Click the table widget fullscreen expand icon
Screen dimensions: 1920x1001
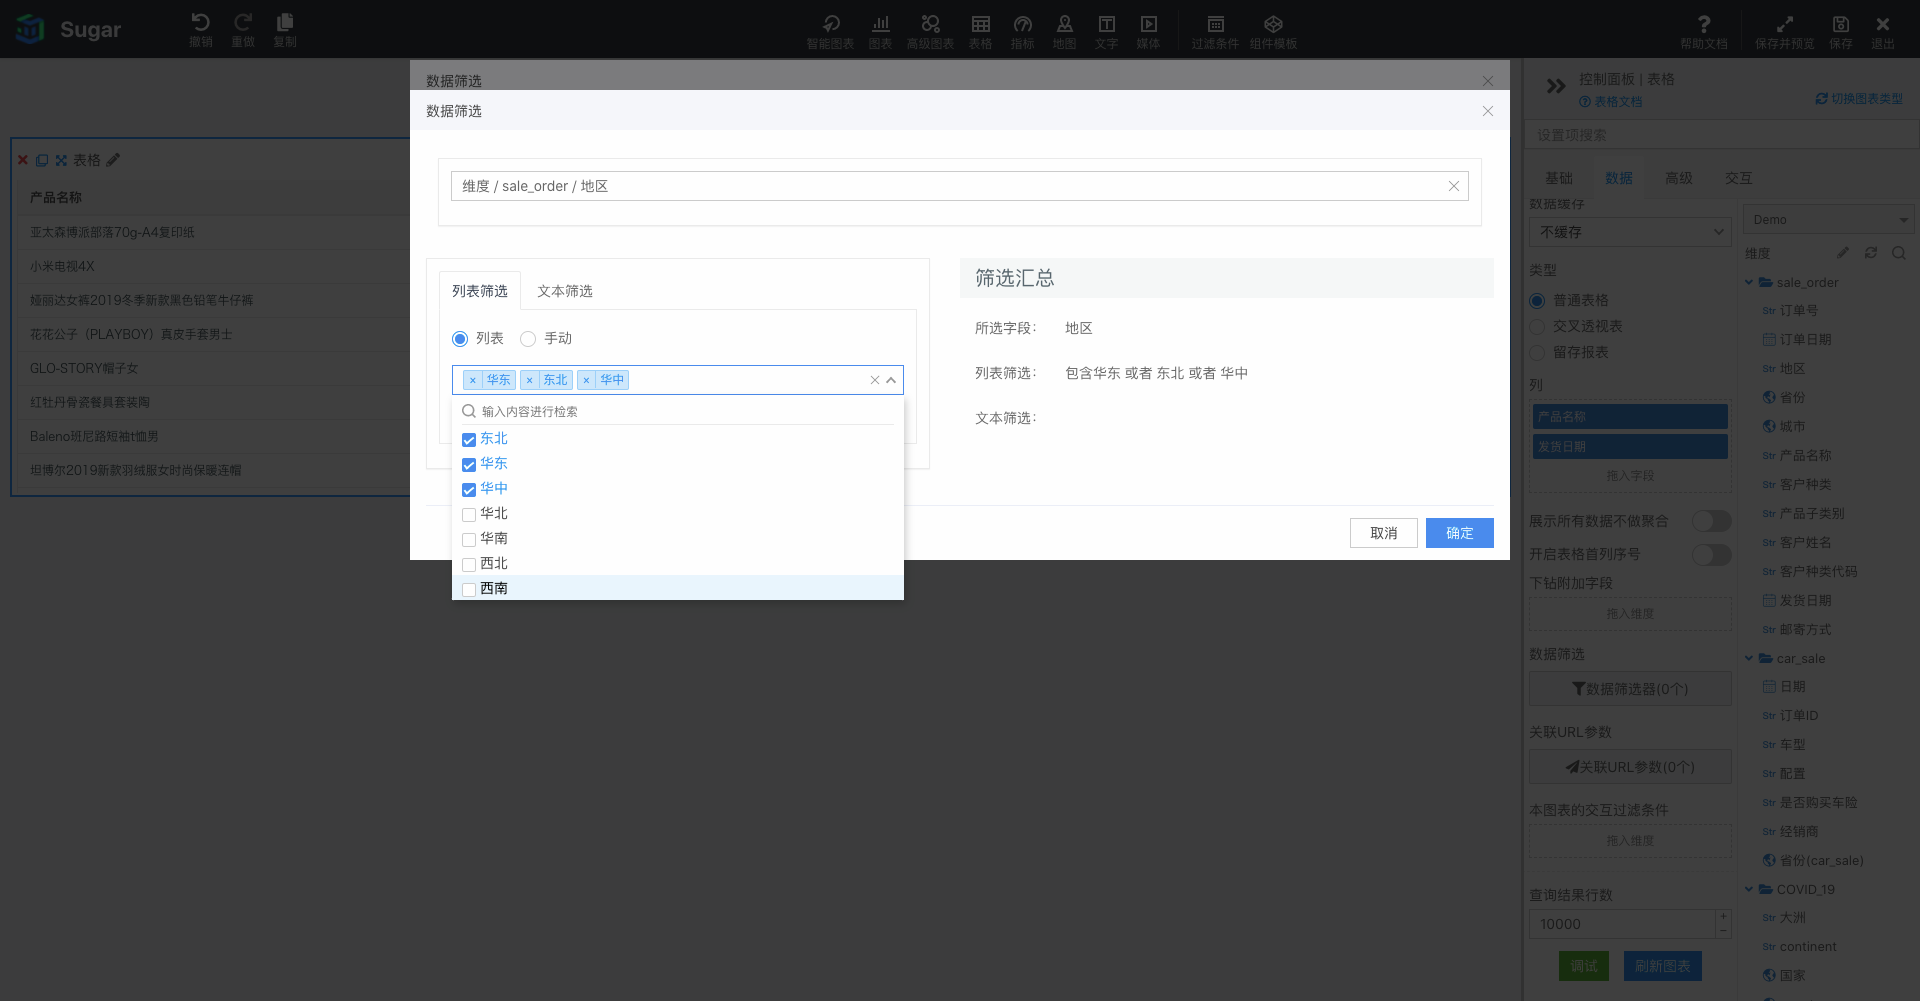[61, 160]
